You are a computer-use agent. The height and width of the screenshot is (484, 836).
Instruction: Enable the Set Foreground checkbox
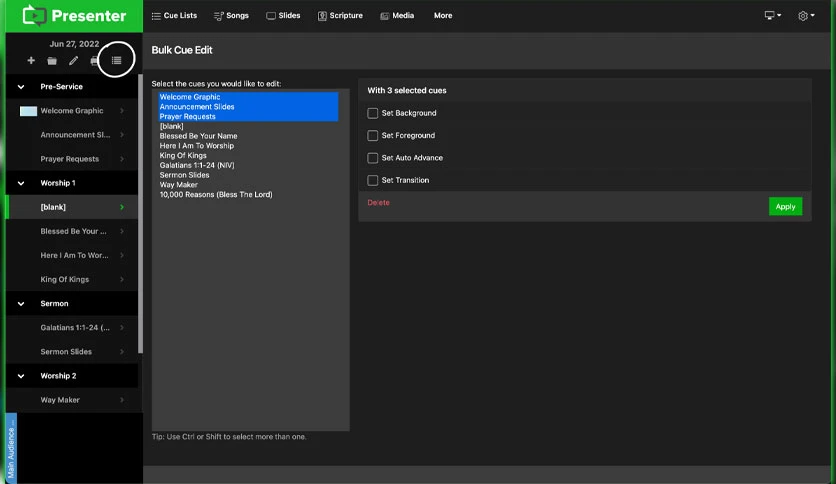(x=373, y=135)
